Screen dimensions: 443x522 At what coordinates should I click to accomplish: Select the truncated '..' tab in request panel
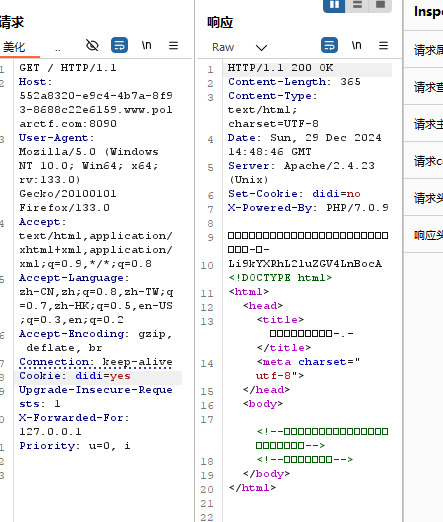tap(58, 49)
